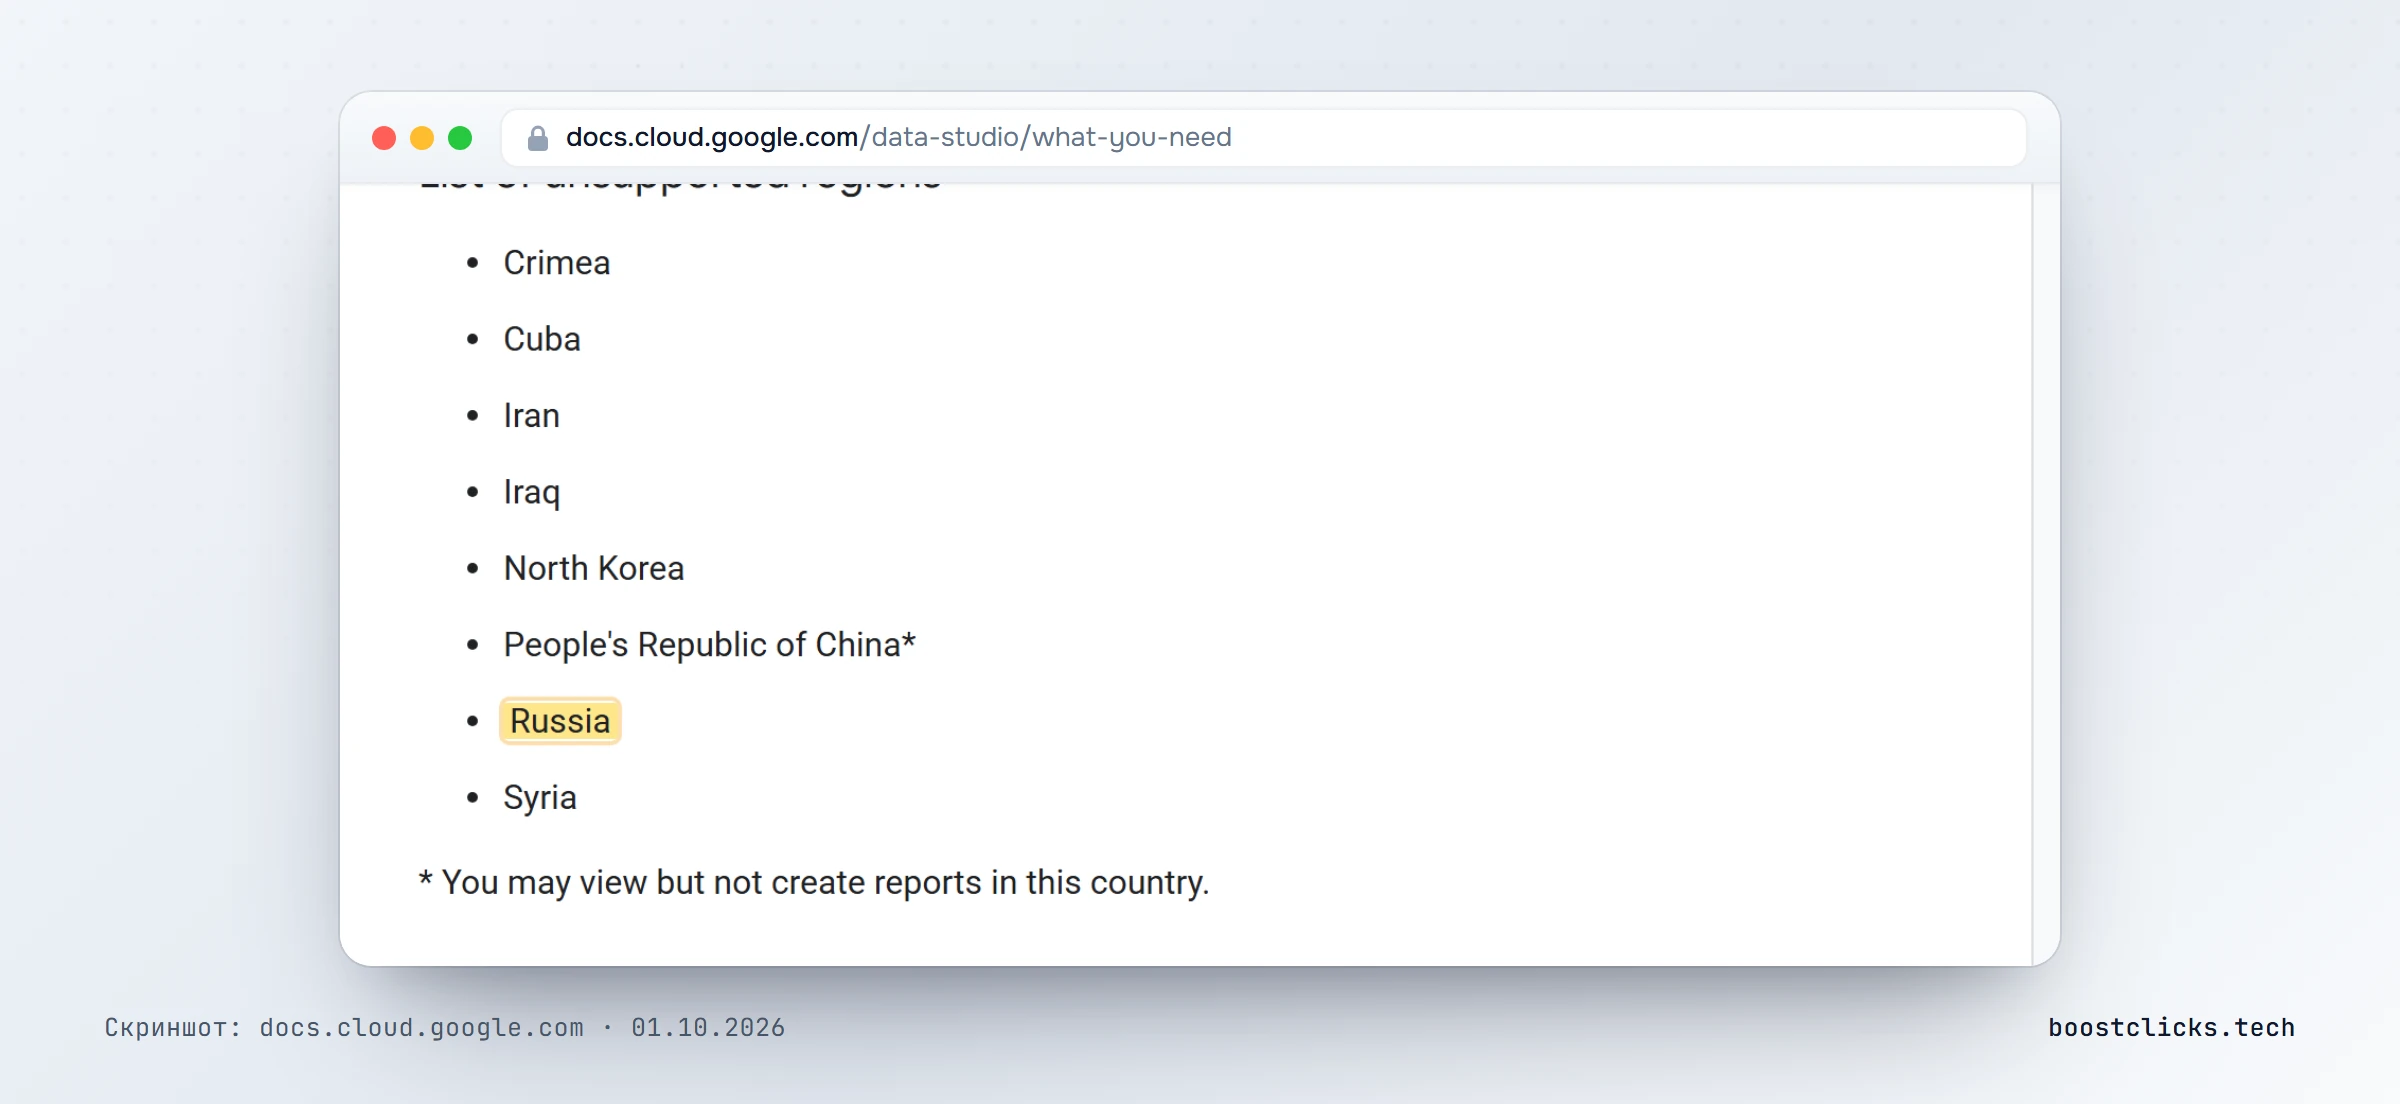Select the Iraq list item
Image resolution: width=2400 pixels, height=1104 pixels.
point(531,492)
